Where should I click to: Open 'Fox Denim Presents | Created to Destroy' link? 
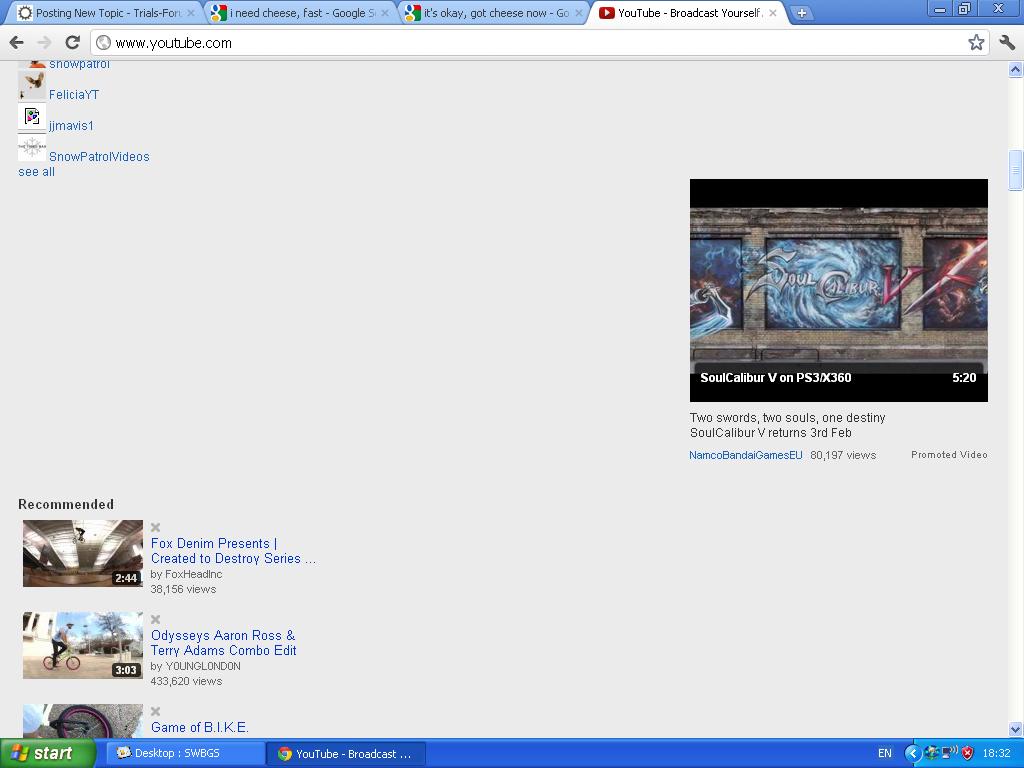pos(233,551)
